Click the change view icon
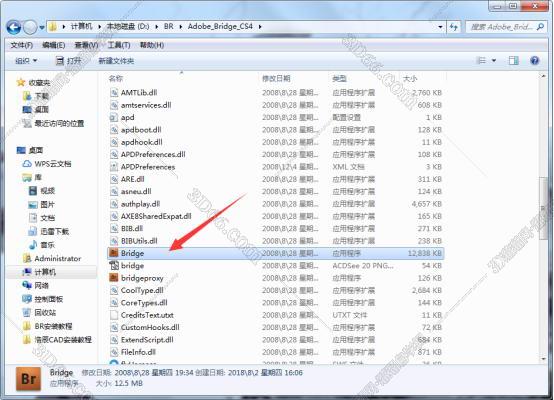Screen dimensions: 554x400 point(481,61)
